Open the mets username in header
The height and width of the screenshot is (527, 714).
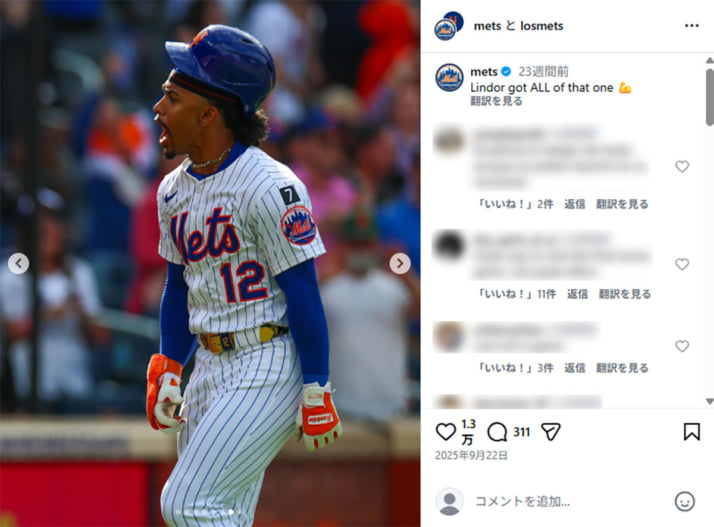(487, 26)
